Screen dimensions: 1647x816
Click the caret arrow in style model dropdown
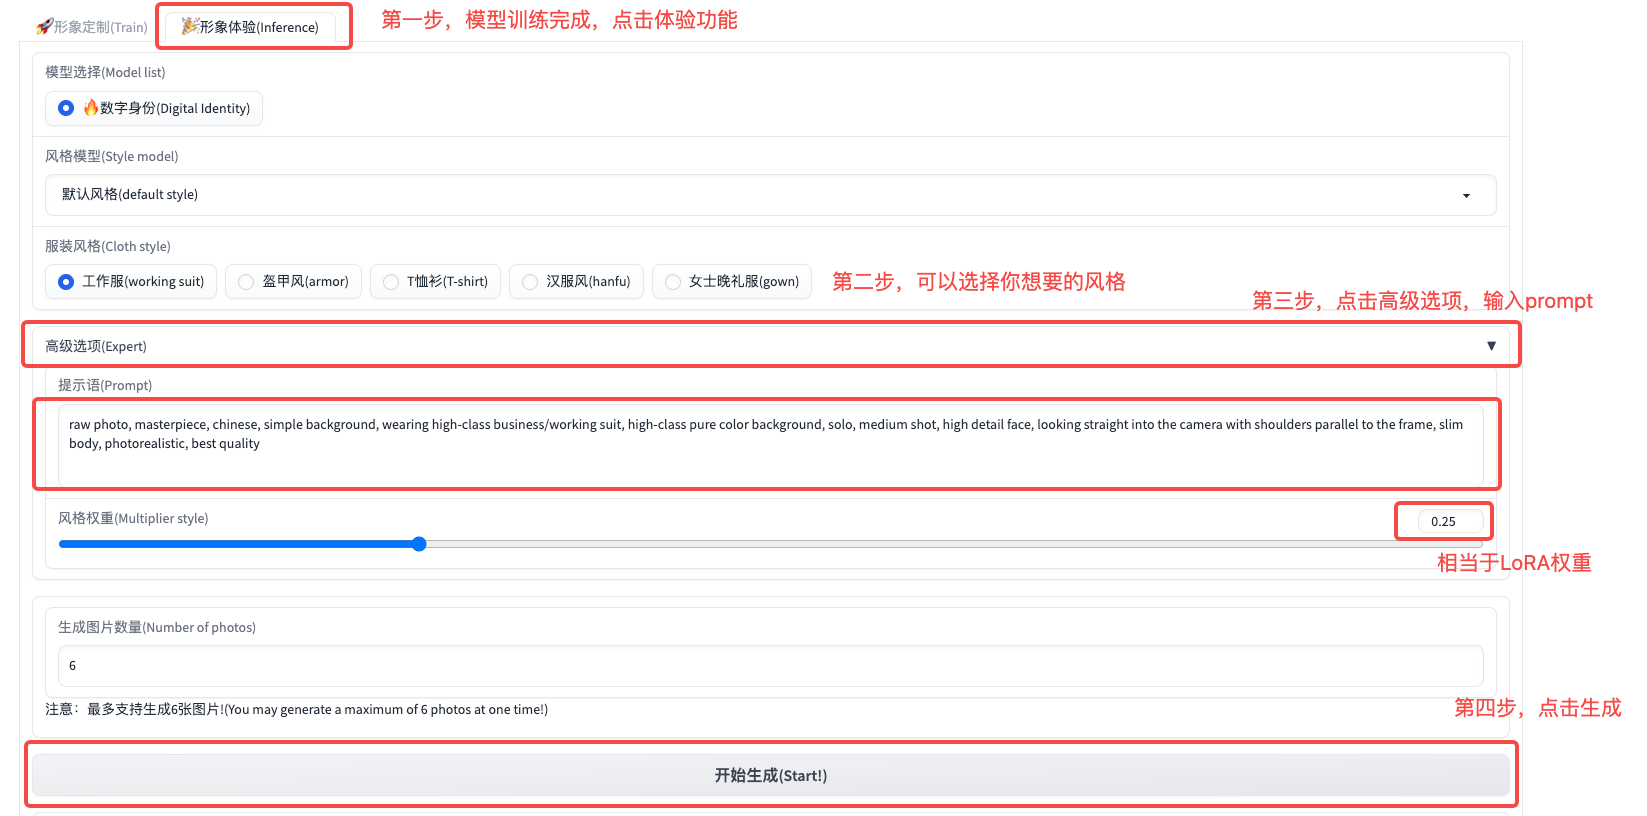click(1466, 196)
